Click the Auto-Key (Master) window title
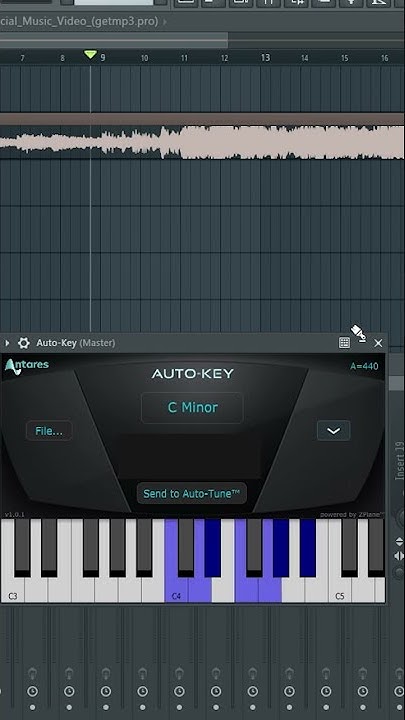Image resolution: width=405 pixels, height=720 pixels. [x=76, y=343]
